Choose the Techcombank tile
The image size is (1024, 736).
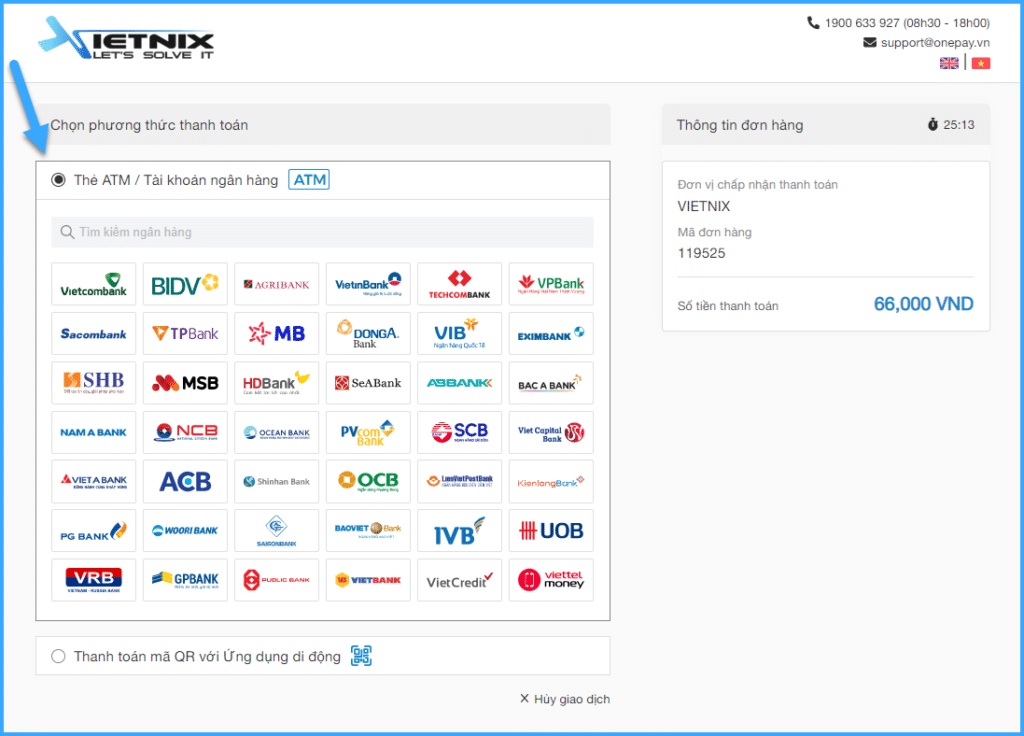pos(459,284)
